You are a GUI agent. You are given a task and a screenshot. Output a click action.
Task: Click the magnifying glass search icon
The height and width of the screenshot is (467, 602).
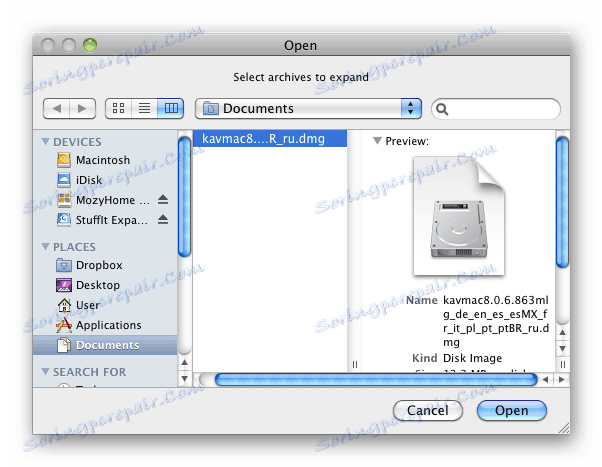pos(442,109)
